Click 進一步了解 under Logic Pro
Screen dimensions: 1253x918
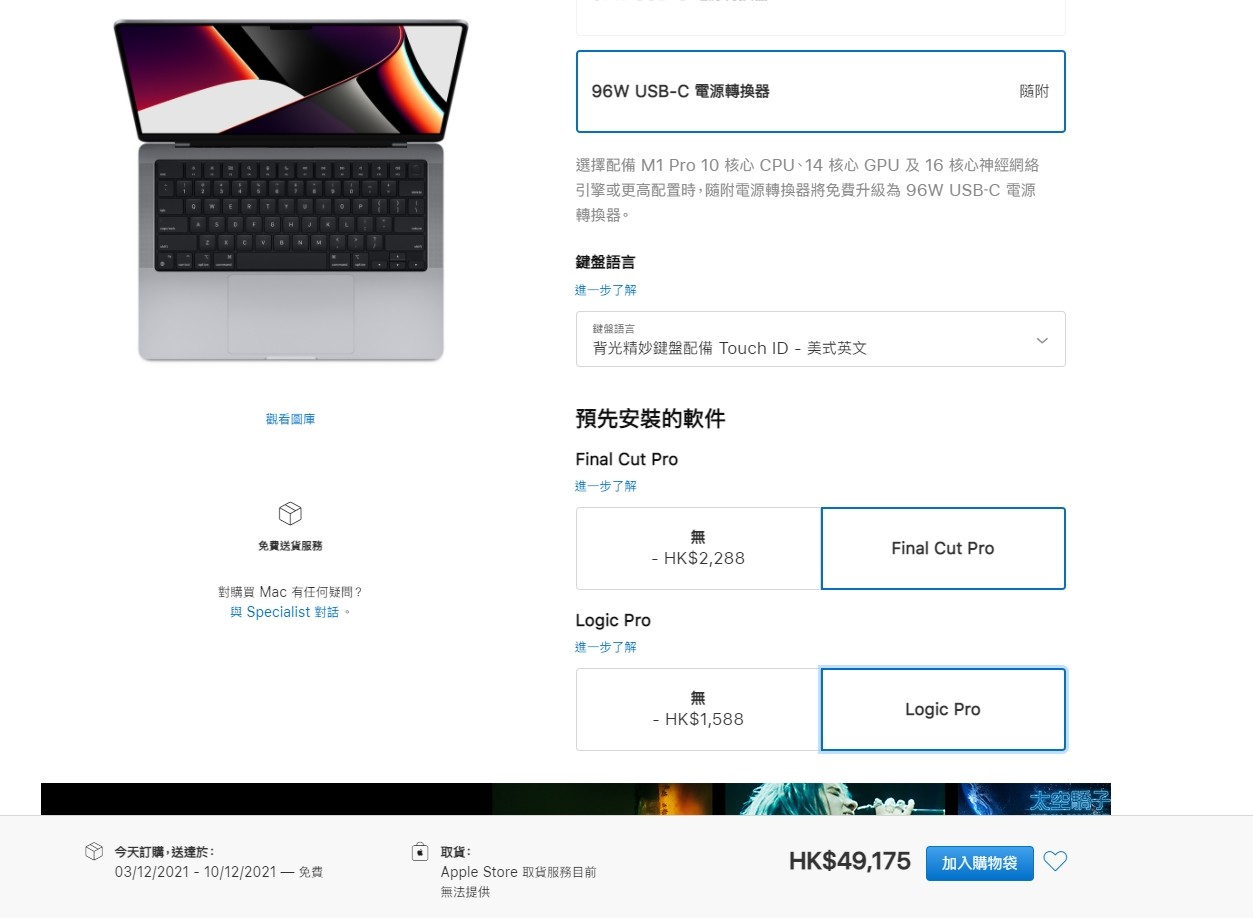click(606, 647)
